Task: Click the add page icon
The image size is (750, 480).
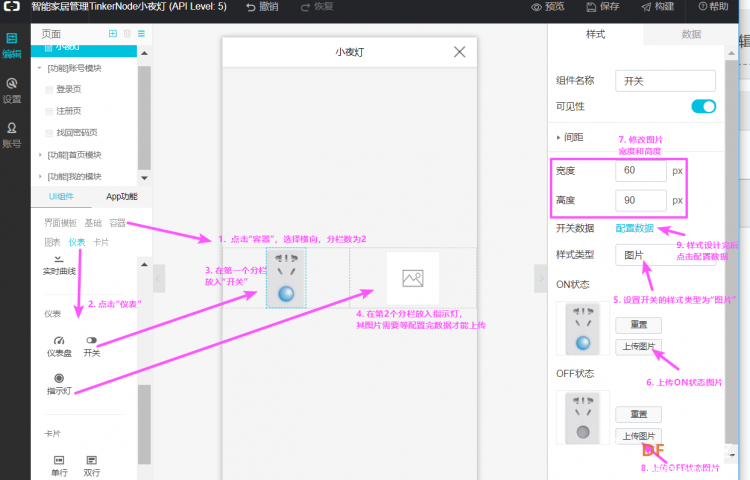Action: click(x=113, y=33)
